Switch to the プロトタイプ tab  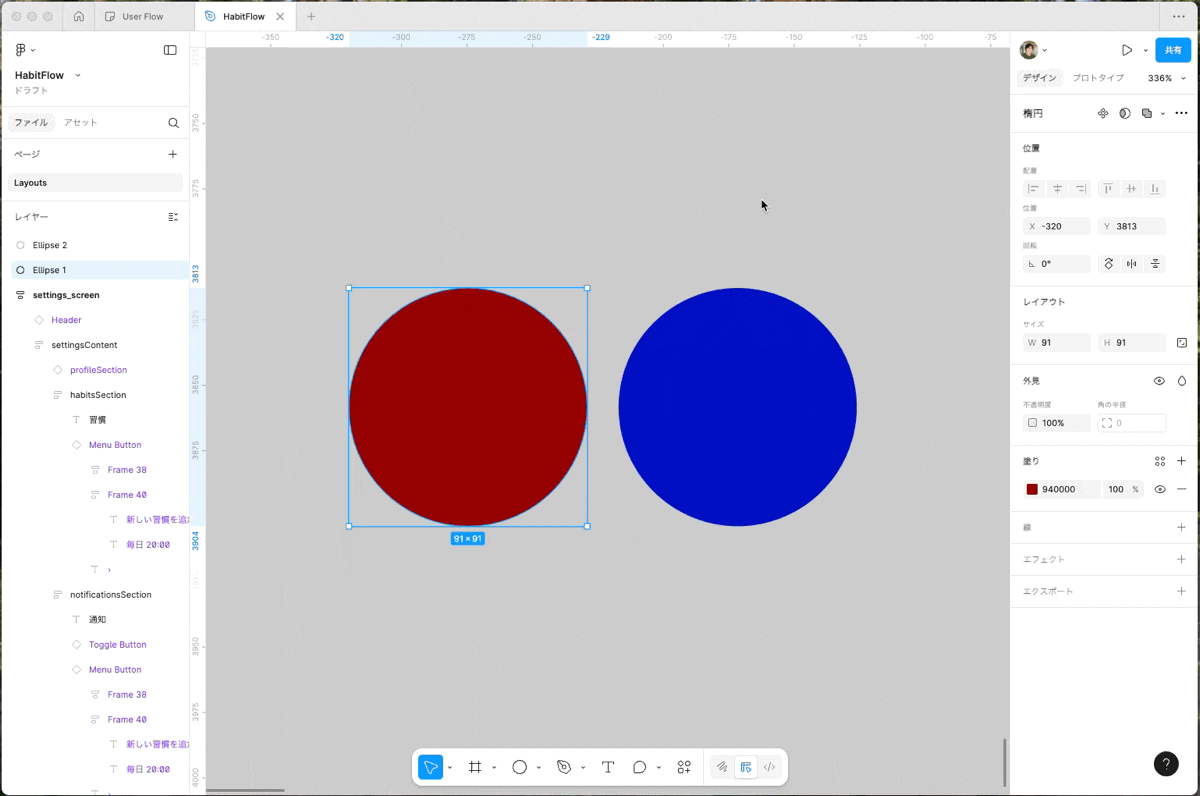point(1097,78)
